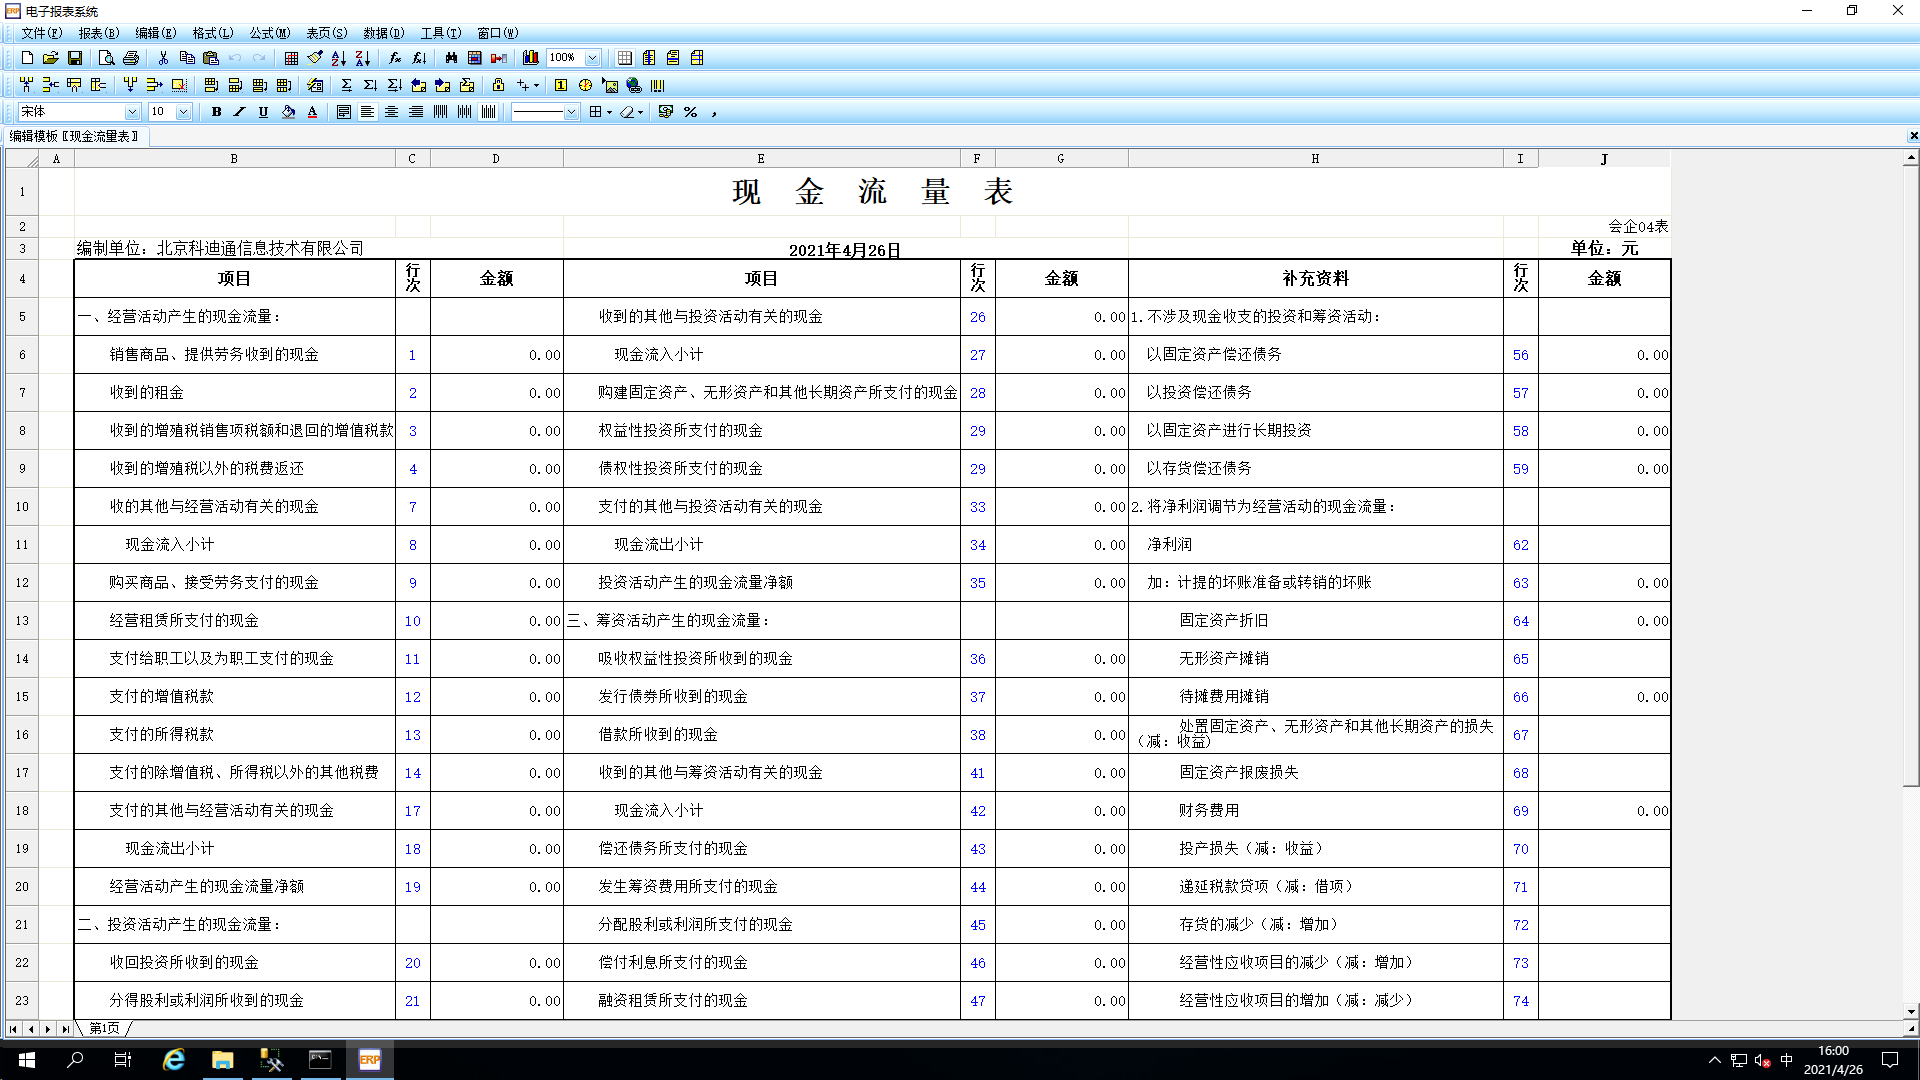Select the 第1页 sheet tab
Screen dimensions: 1920x1080
coord(104,1028)
